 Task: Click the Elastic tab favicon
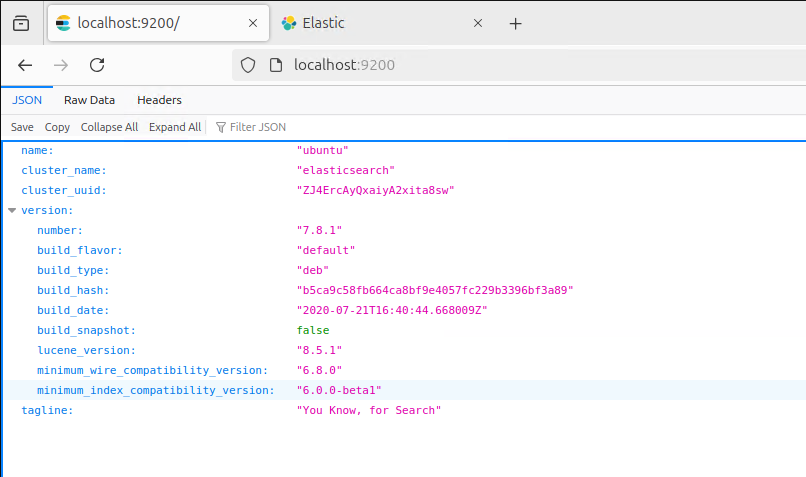pyautogui.click(x=289, y=23)
